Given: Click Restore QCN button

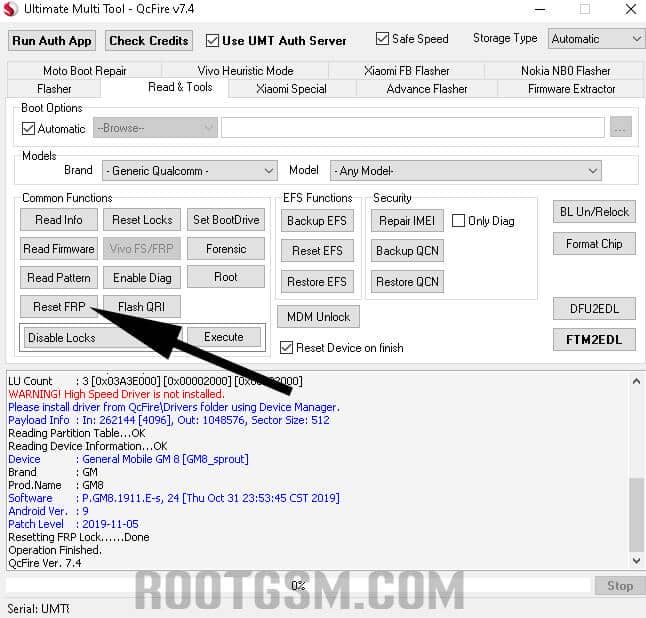Looking at the screenshot, I should (x=407, y=282).
